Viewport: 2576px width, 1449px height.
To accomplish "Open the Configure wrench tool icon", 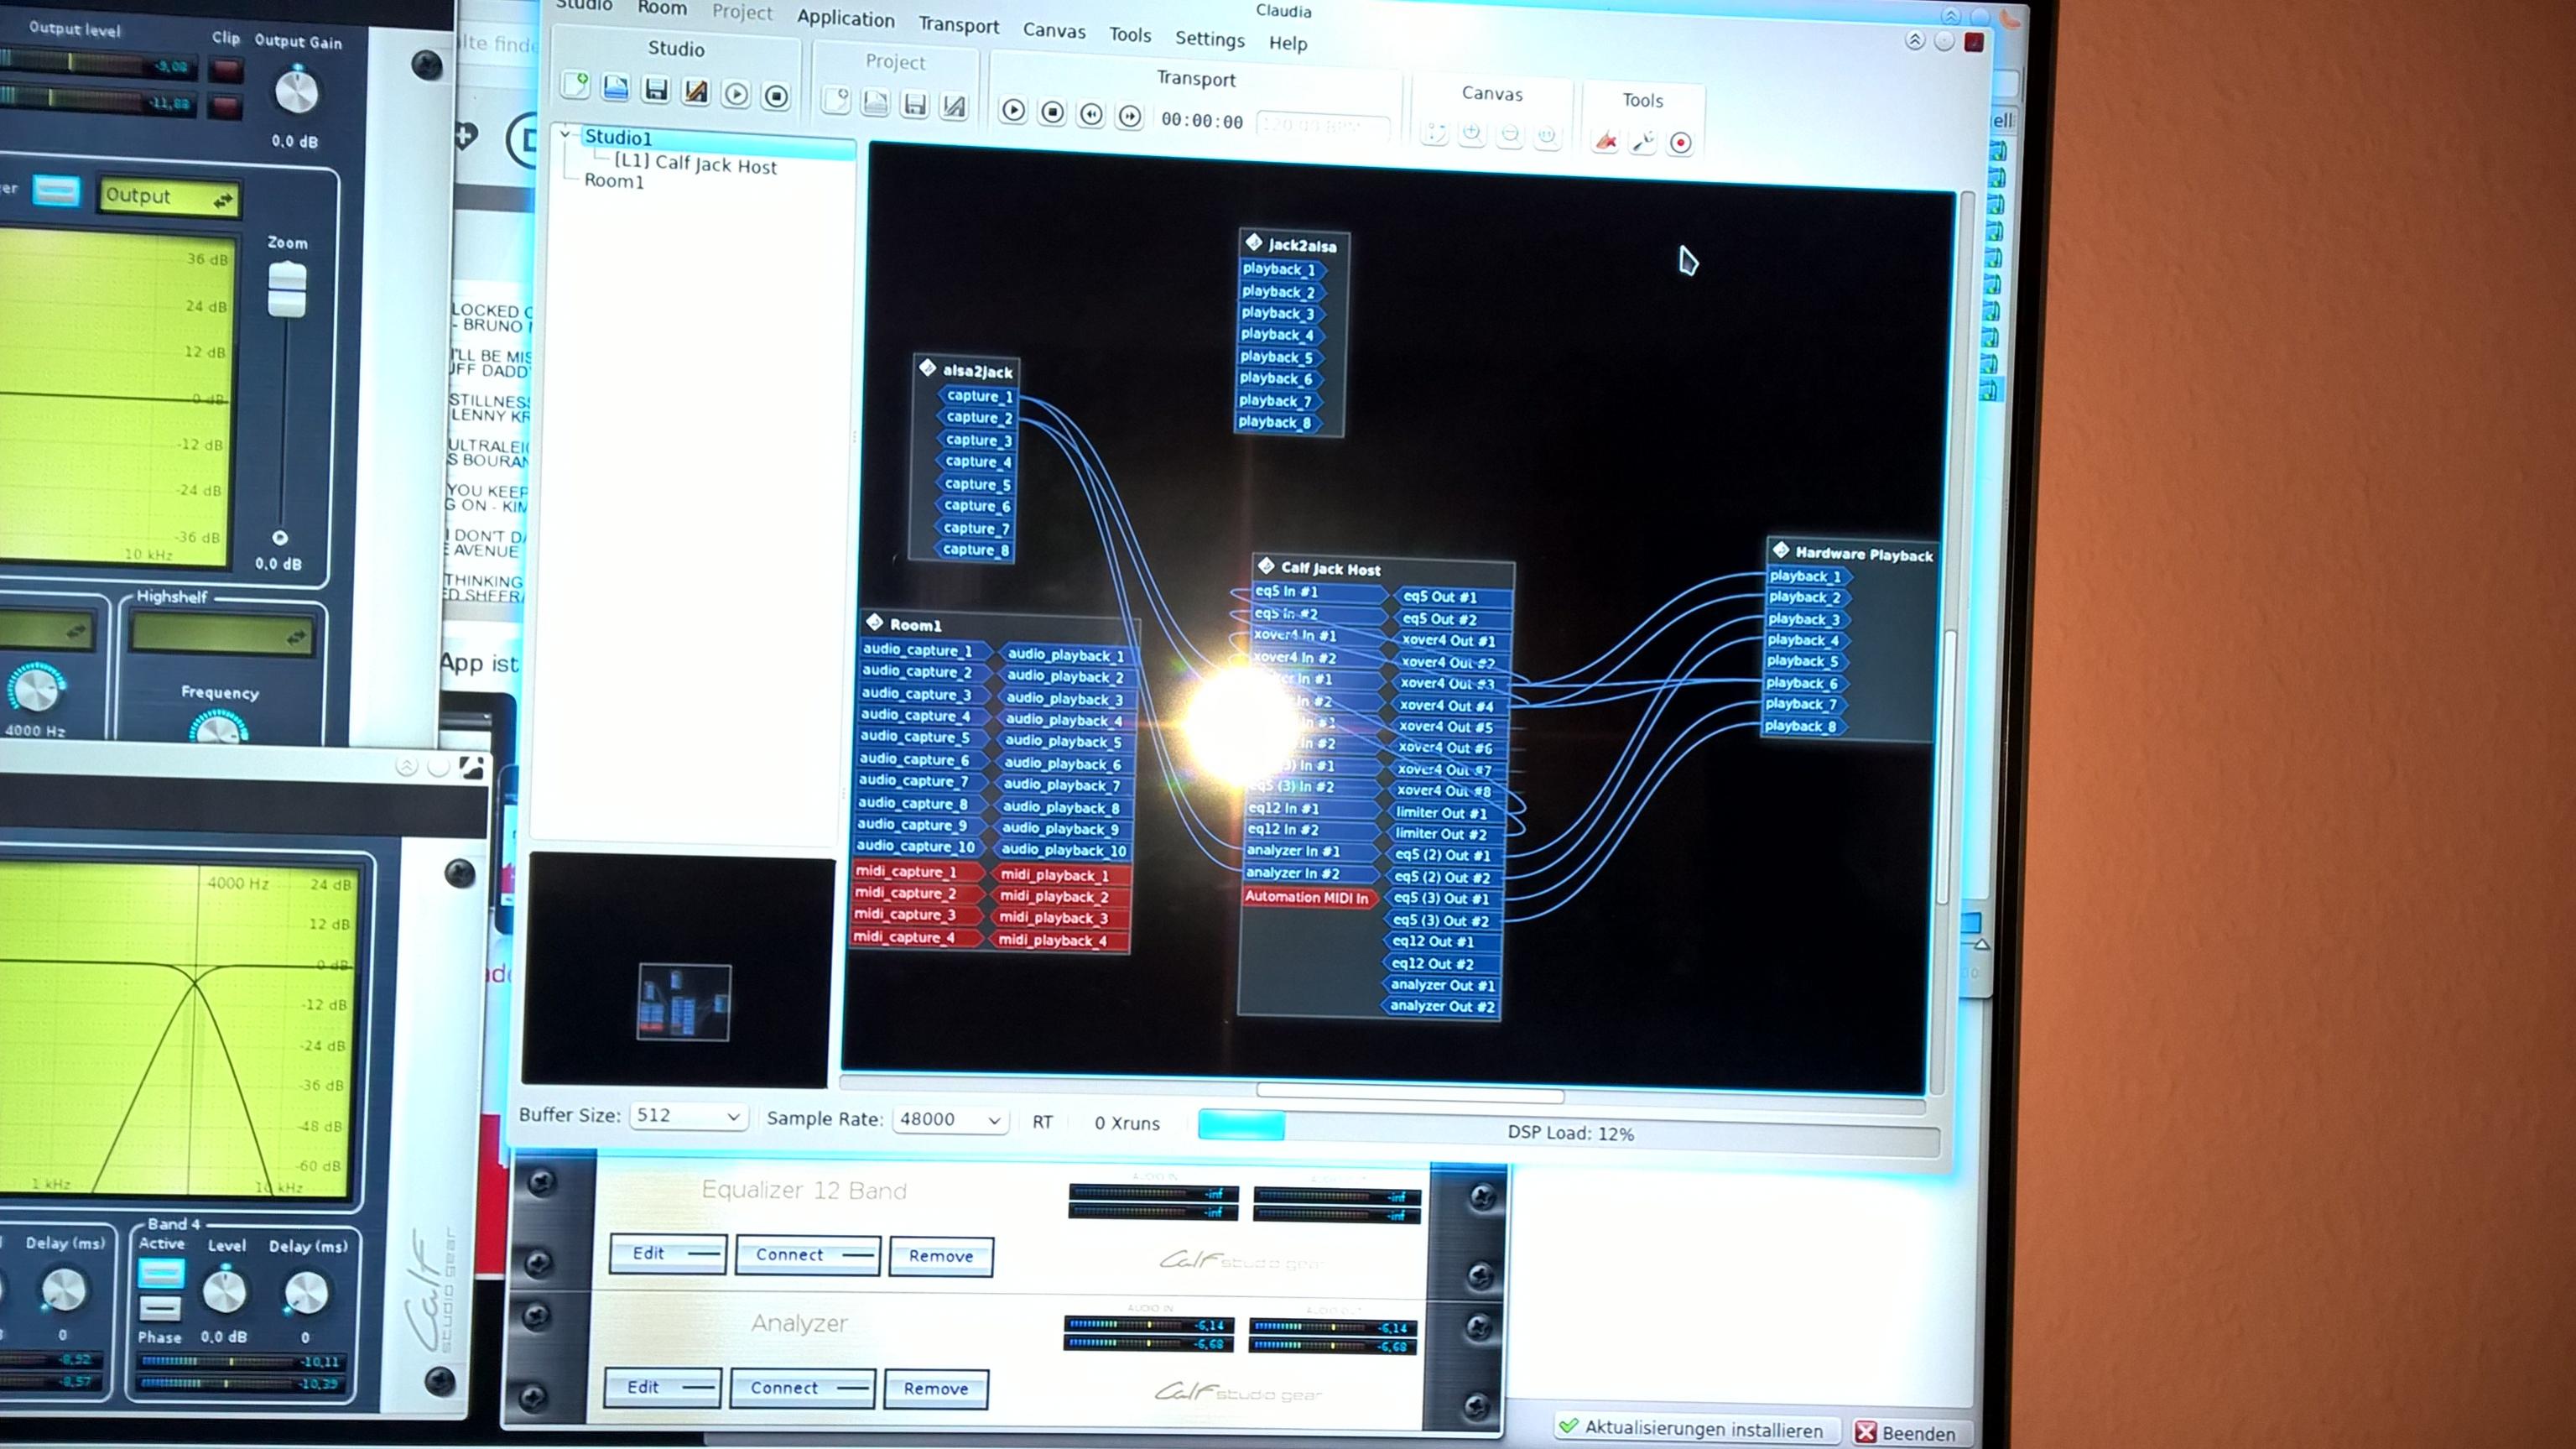I will pos(1643,142).
